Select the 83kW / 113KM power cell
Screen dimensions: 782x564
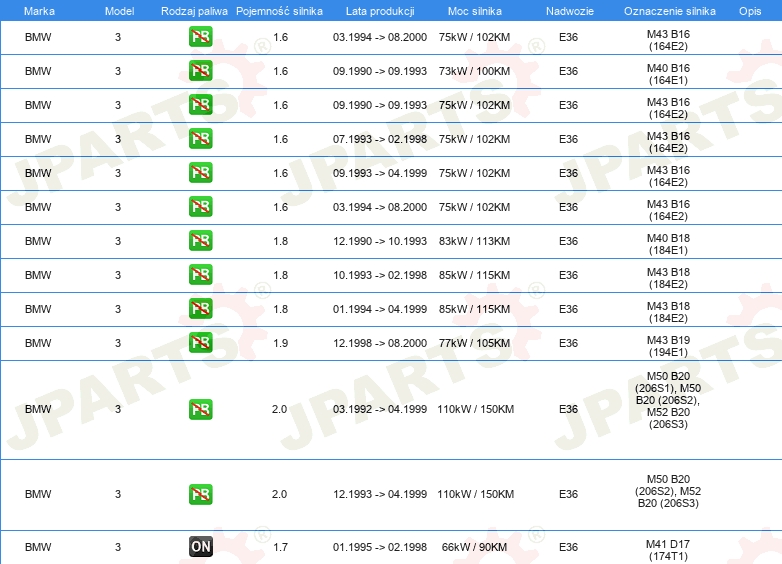click(474, 241)
